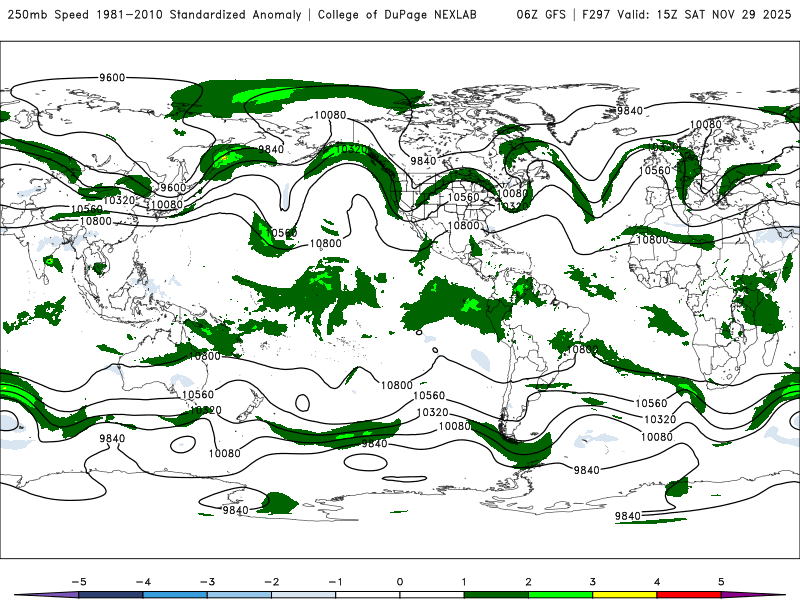This screenshot has height=600, width=800.
Task: Click the '10320' contour label over Alaska
Action: coord(352,149)
